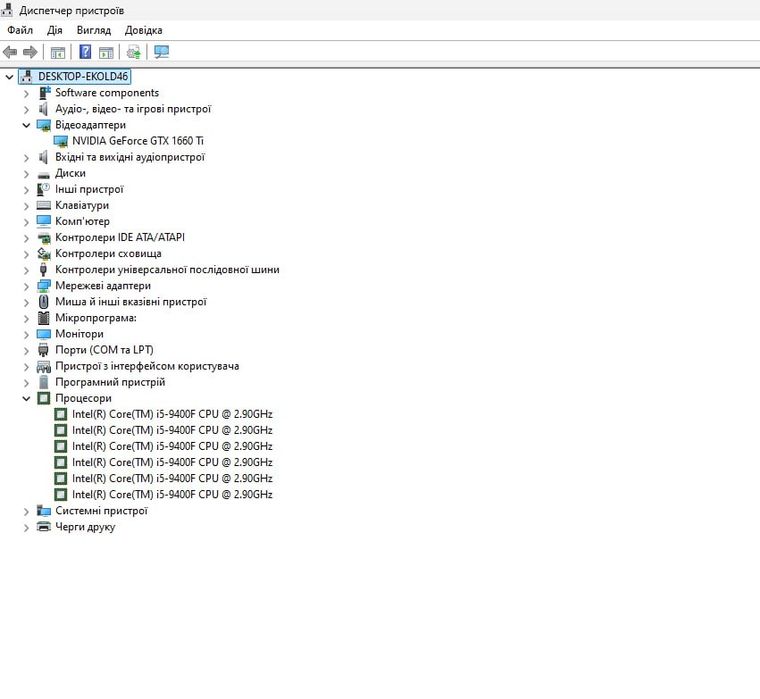
Task: Expand the Мережеві адаптери category
Action: tap(27, 286)
